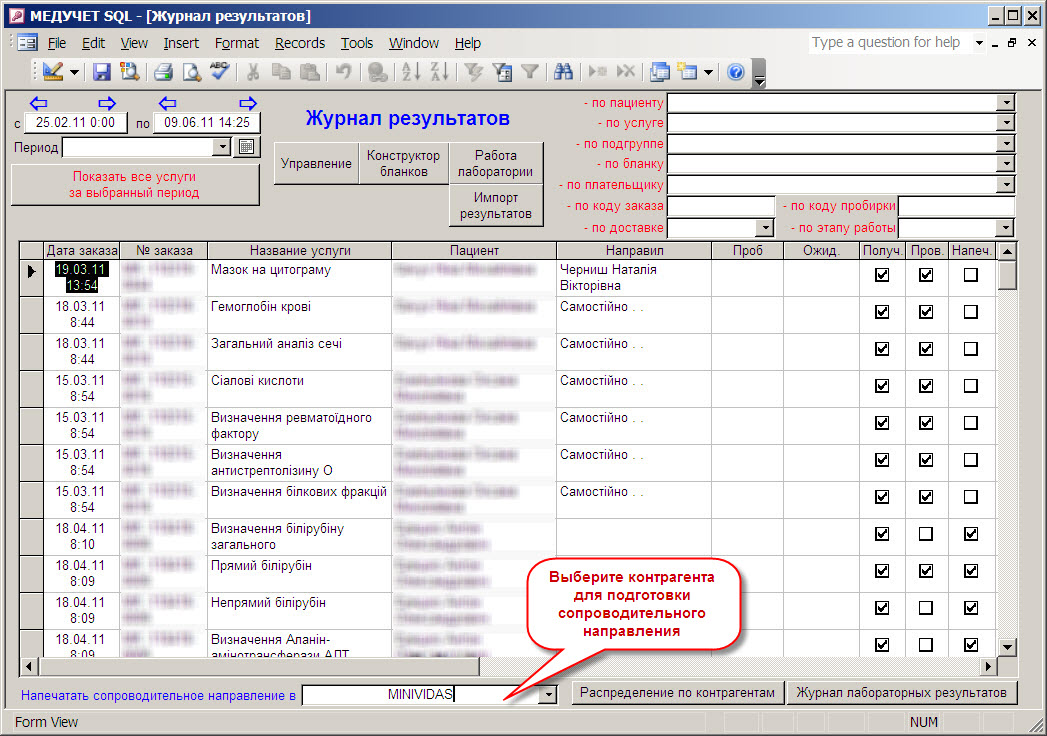Click the 'по коду заказа' input field

[x=721, y=206]
